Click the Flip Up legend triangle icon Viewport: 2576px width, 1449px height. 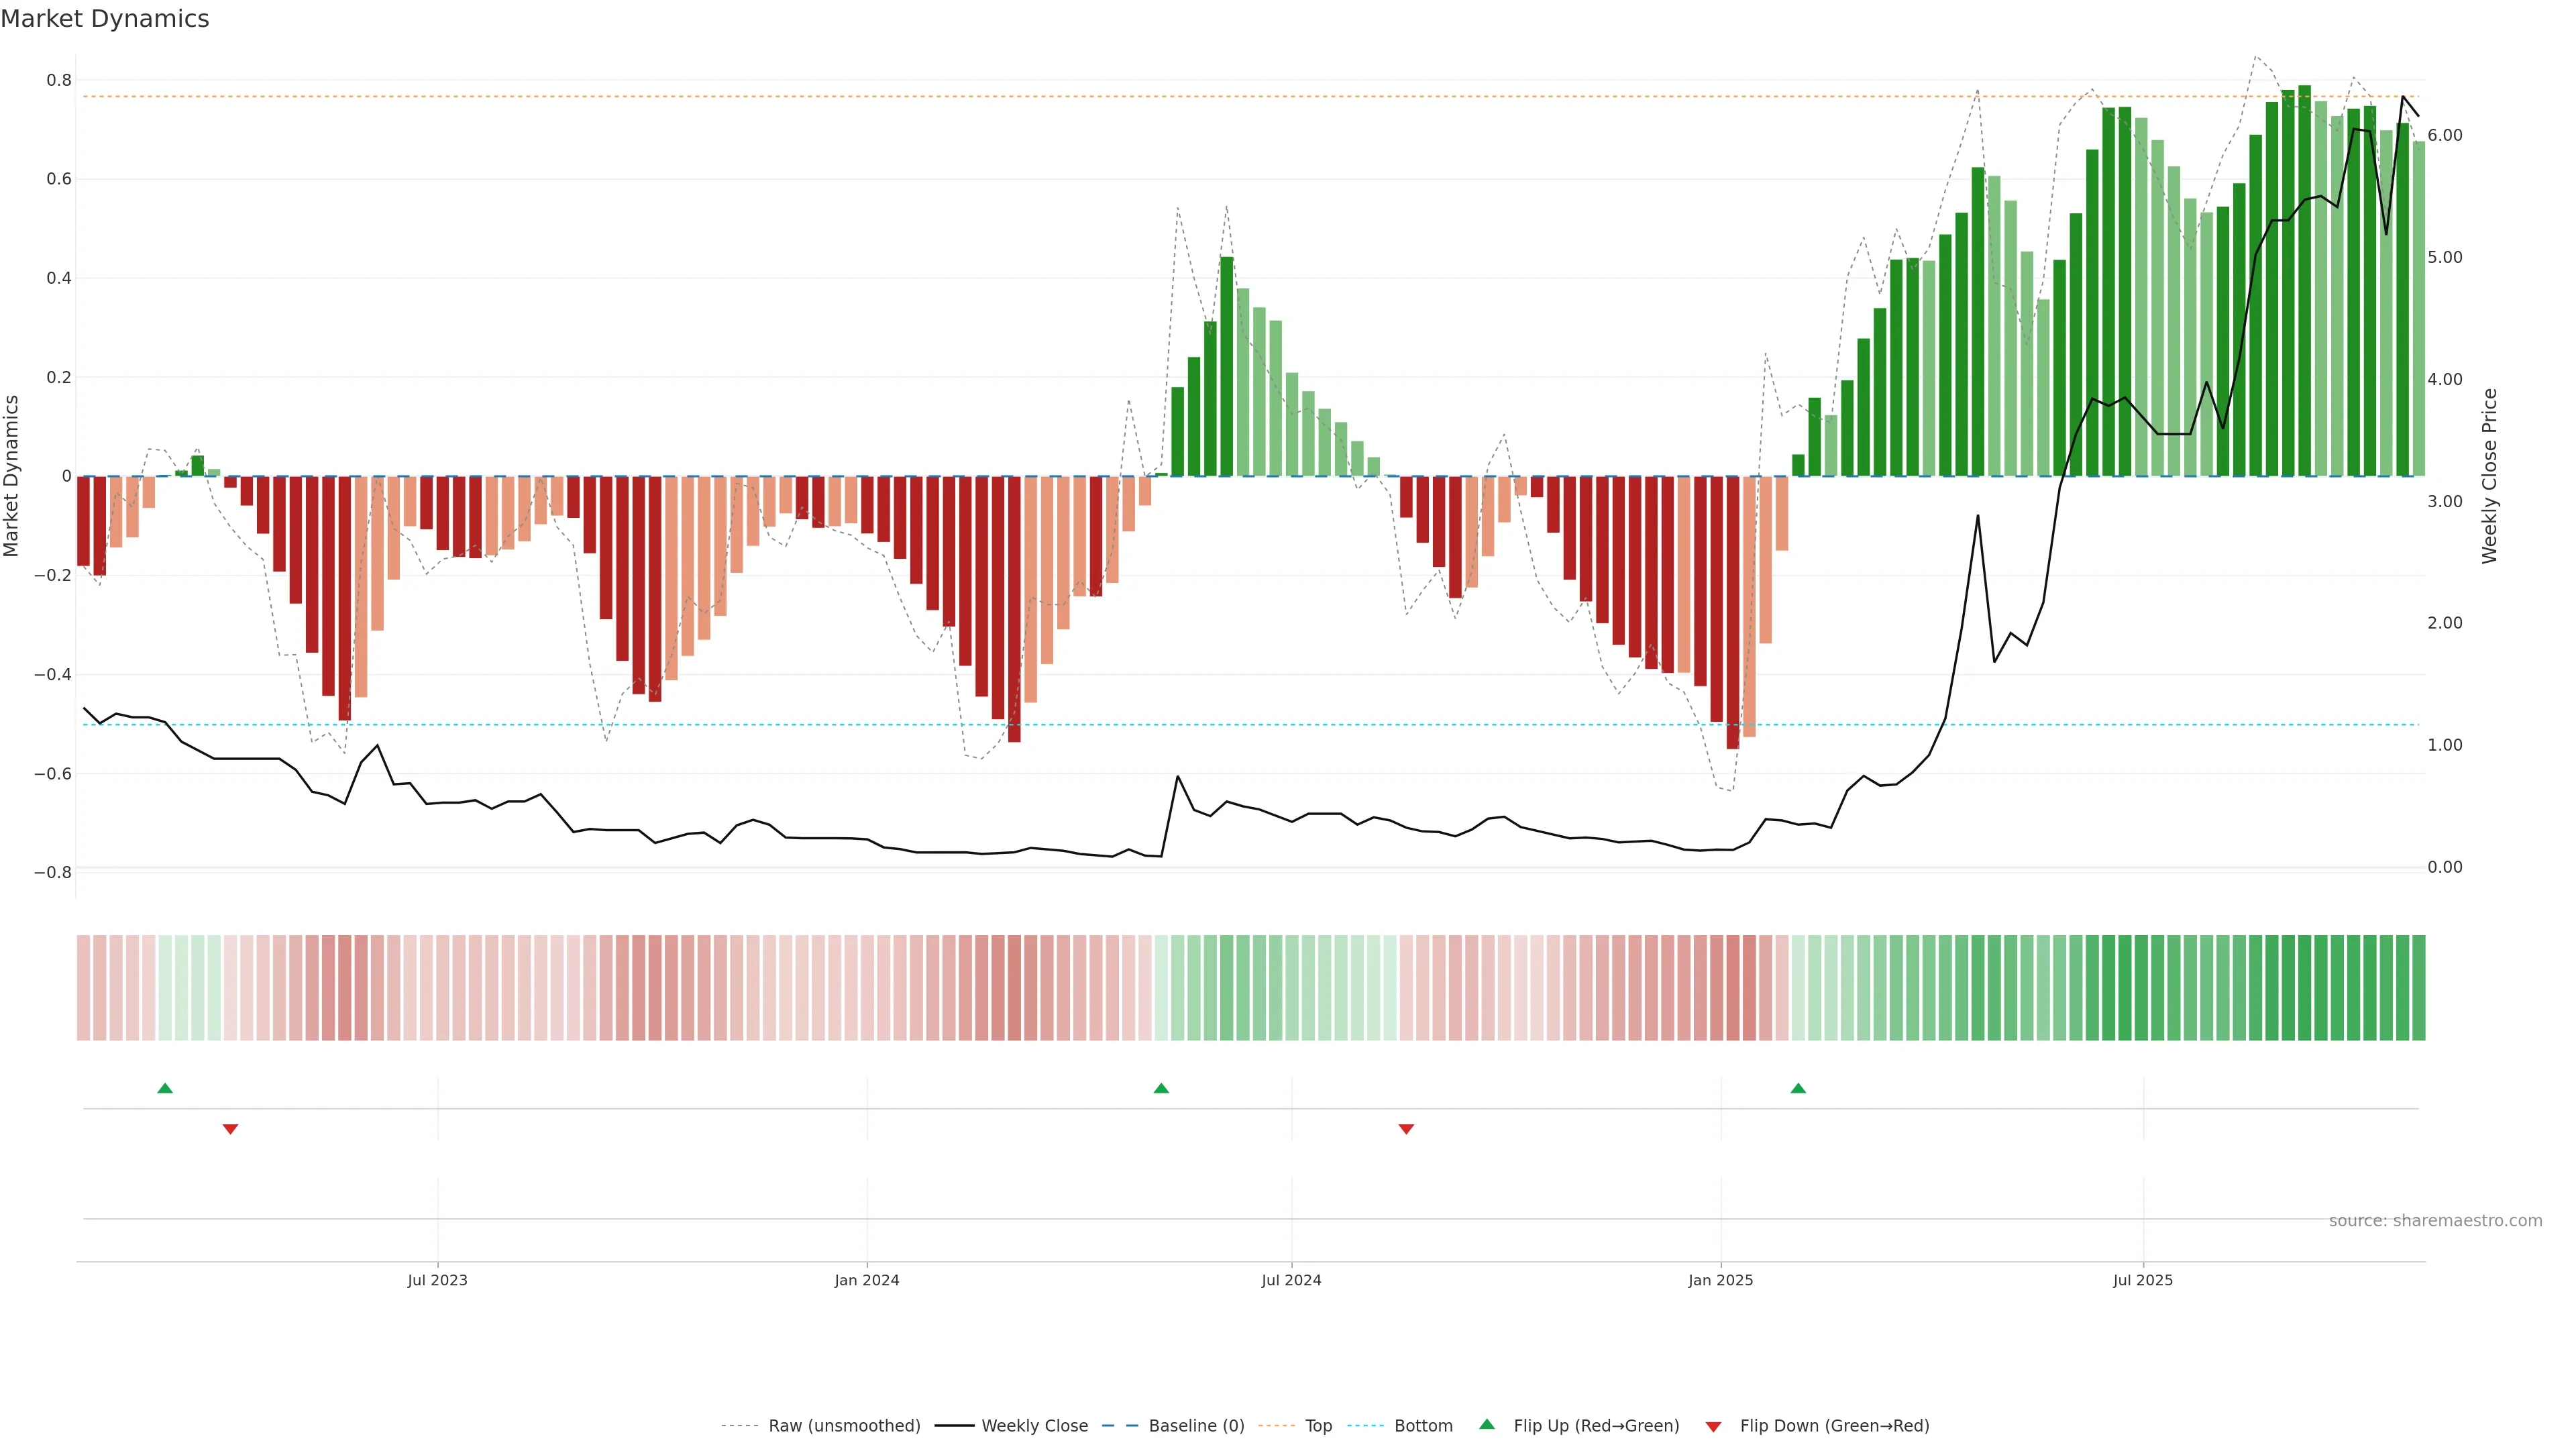(1487, 1424)
